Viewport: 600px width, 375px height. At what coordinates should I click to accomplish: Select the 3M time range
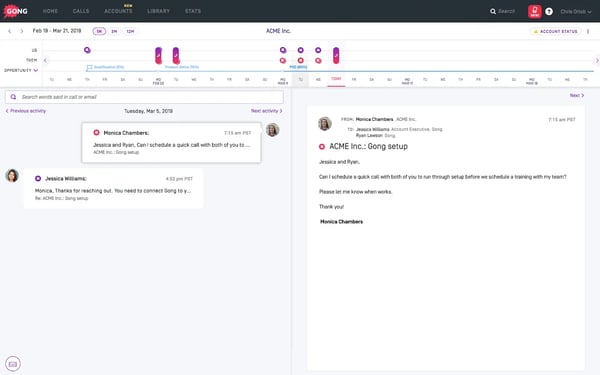click(x=114, y=31)
